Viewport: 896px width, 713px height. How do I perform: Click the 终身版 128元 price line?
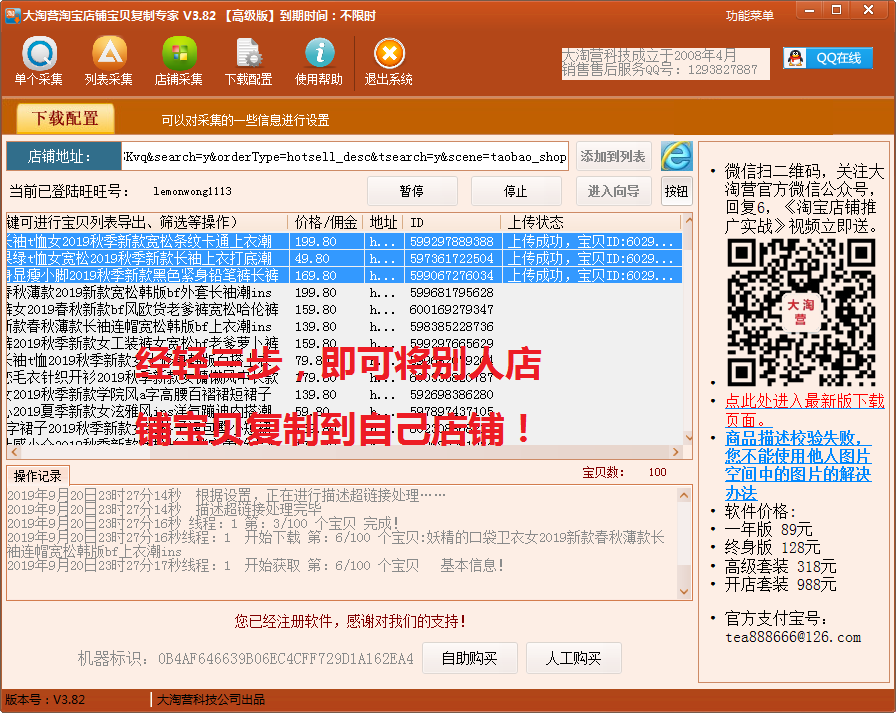click(x=772, y=547)
